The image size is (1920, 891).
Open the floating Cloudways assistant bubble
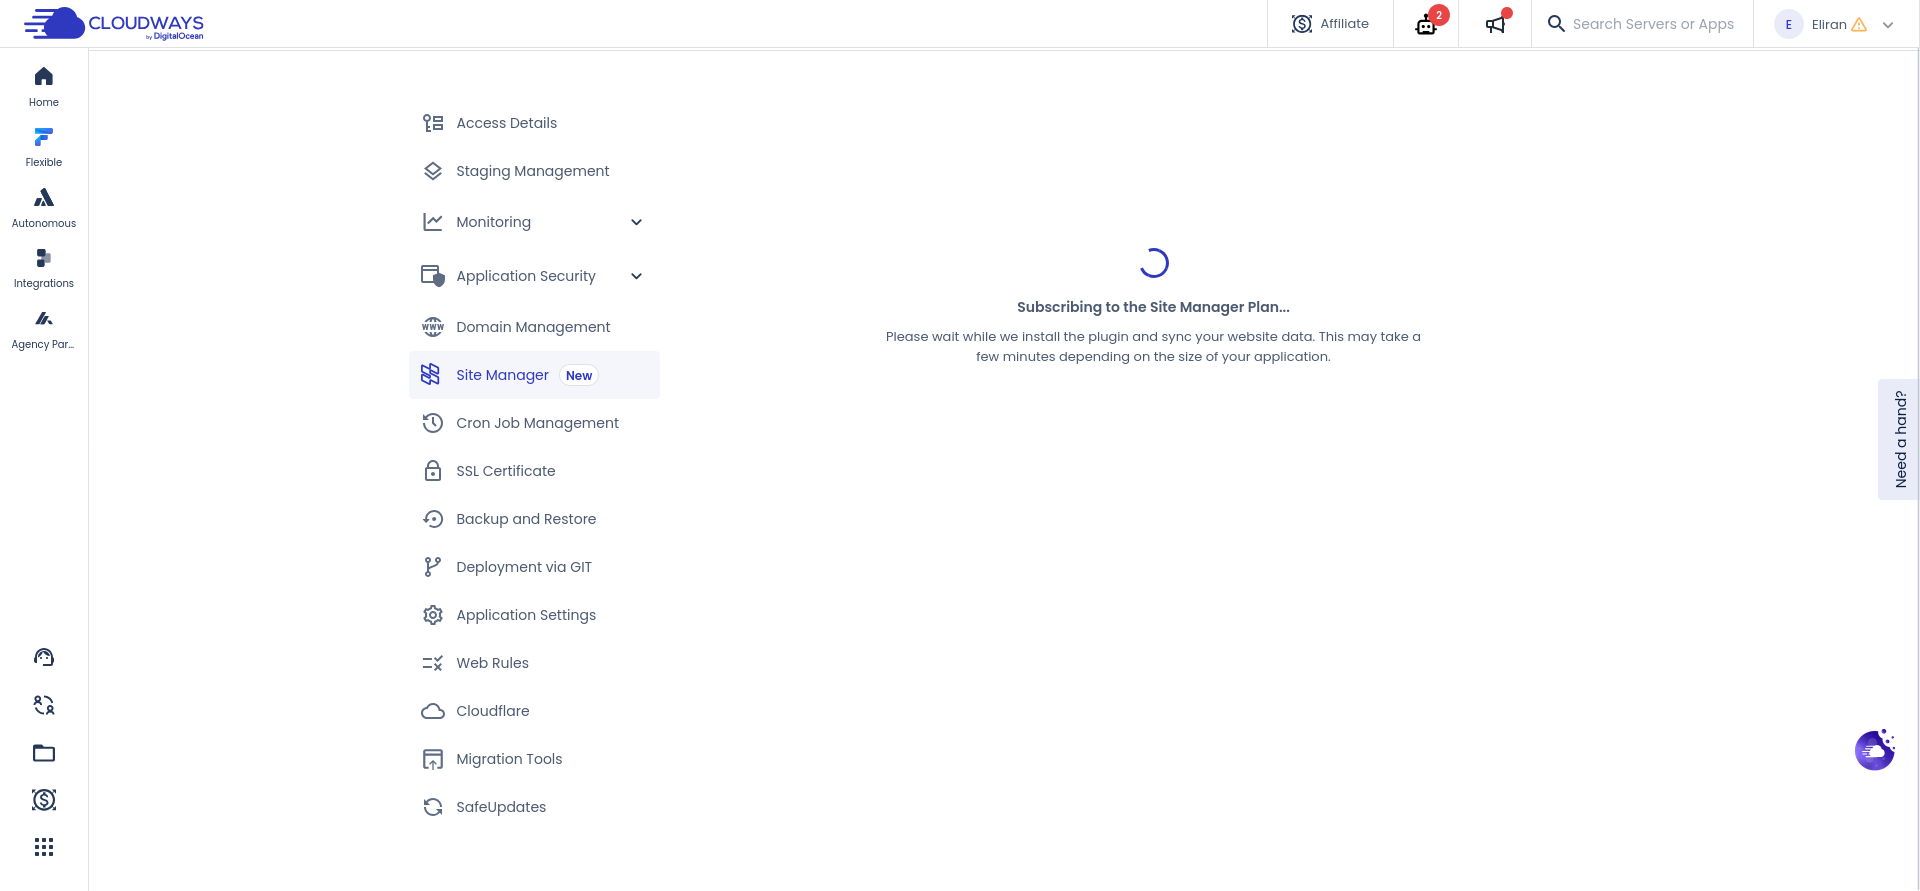pos(1875,749)
